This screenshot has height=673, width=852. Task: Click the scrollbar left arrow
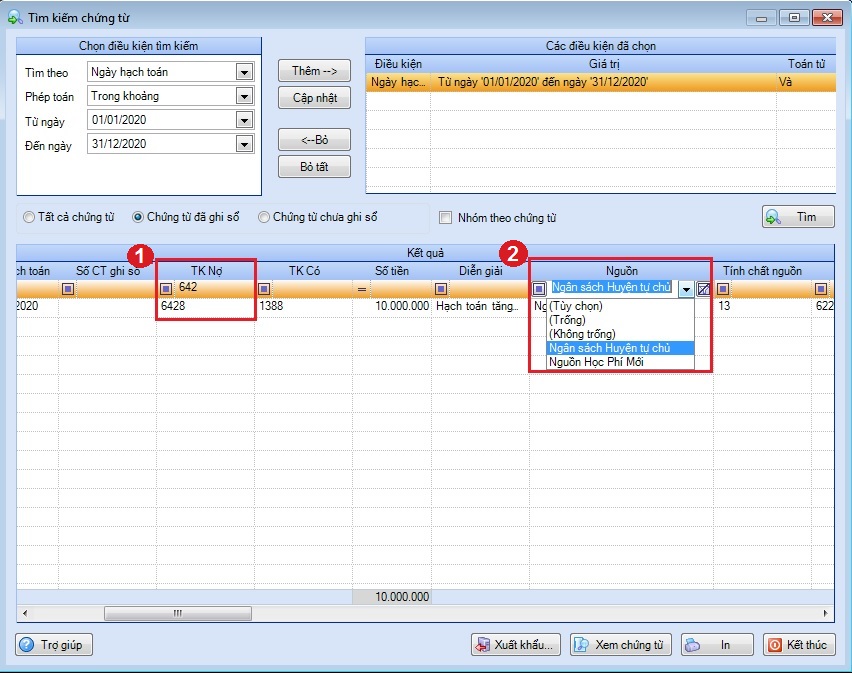pyautogui.click(x=24, y=613)
